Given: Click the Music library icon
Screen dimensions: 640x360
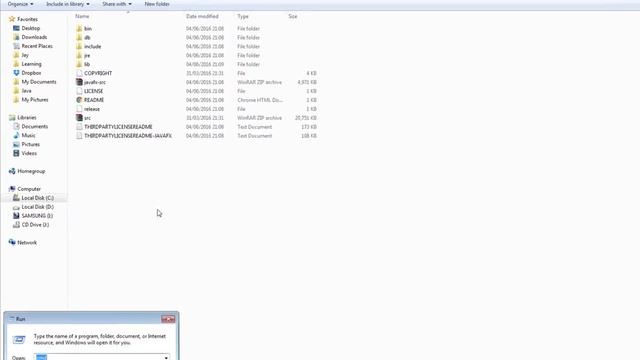Looking at the screenshot, I should click(16, 136).
